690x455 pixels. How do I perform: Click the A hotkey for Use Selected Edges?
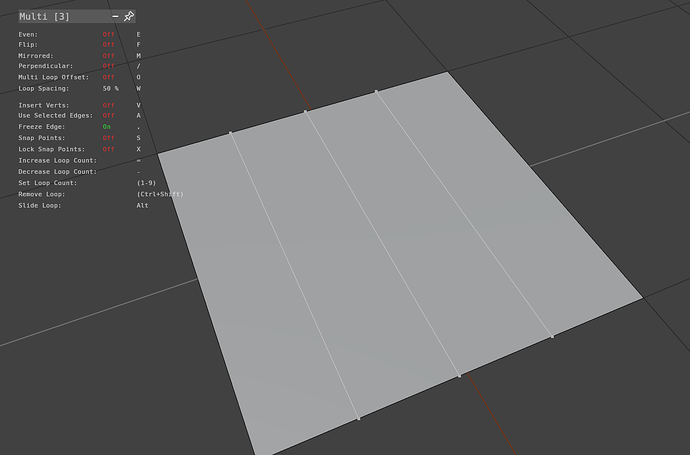point(139,115)
